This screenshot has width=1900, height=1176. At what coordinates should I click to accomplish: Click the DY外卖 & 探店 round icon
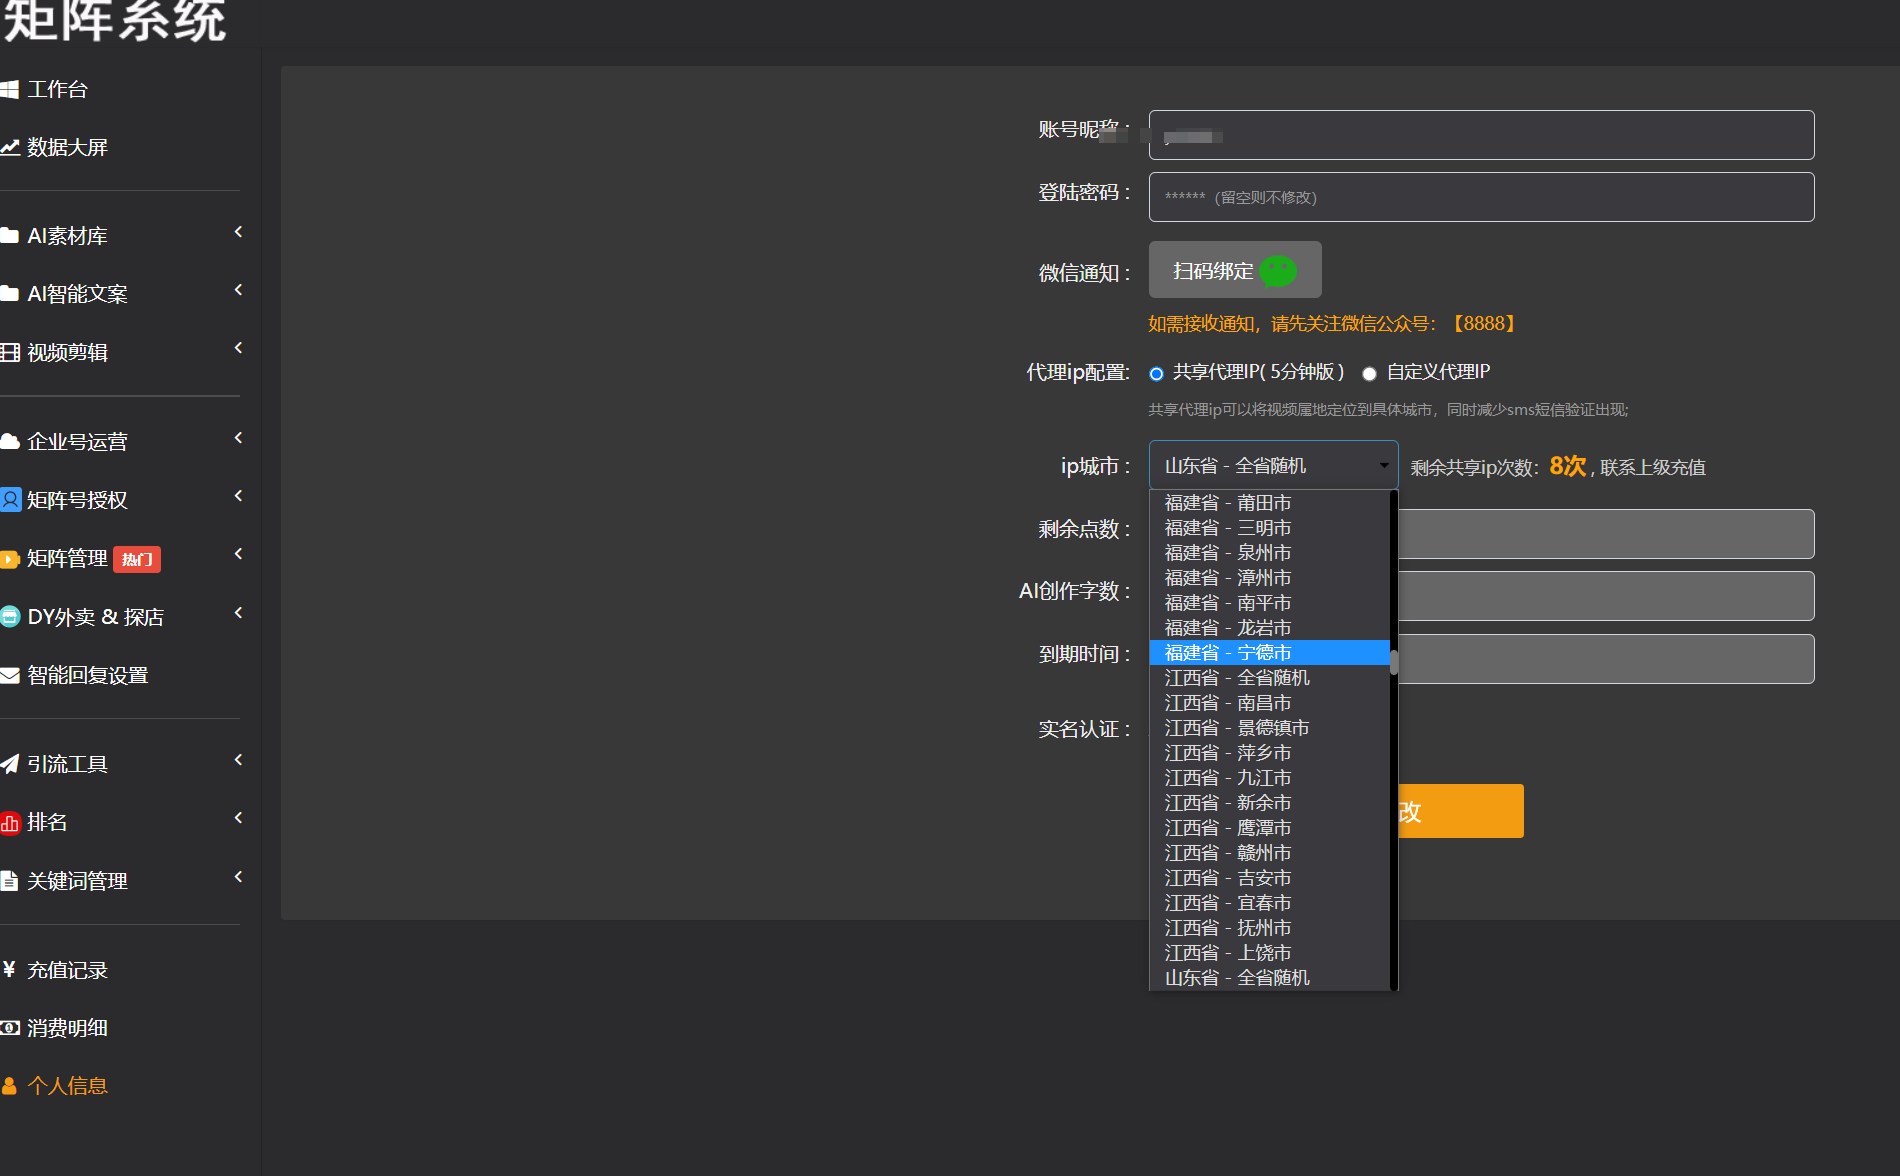click(x=10, y=616)
